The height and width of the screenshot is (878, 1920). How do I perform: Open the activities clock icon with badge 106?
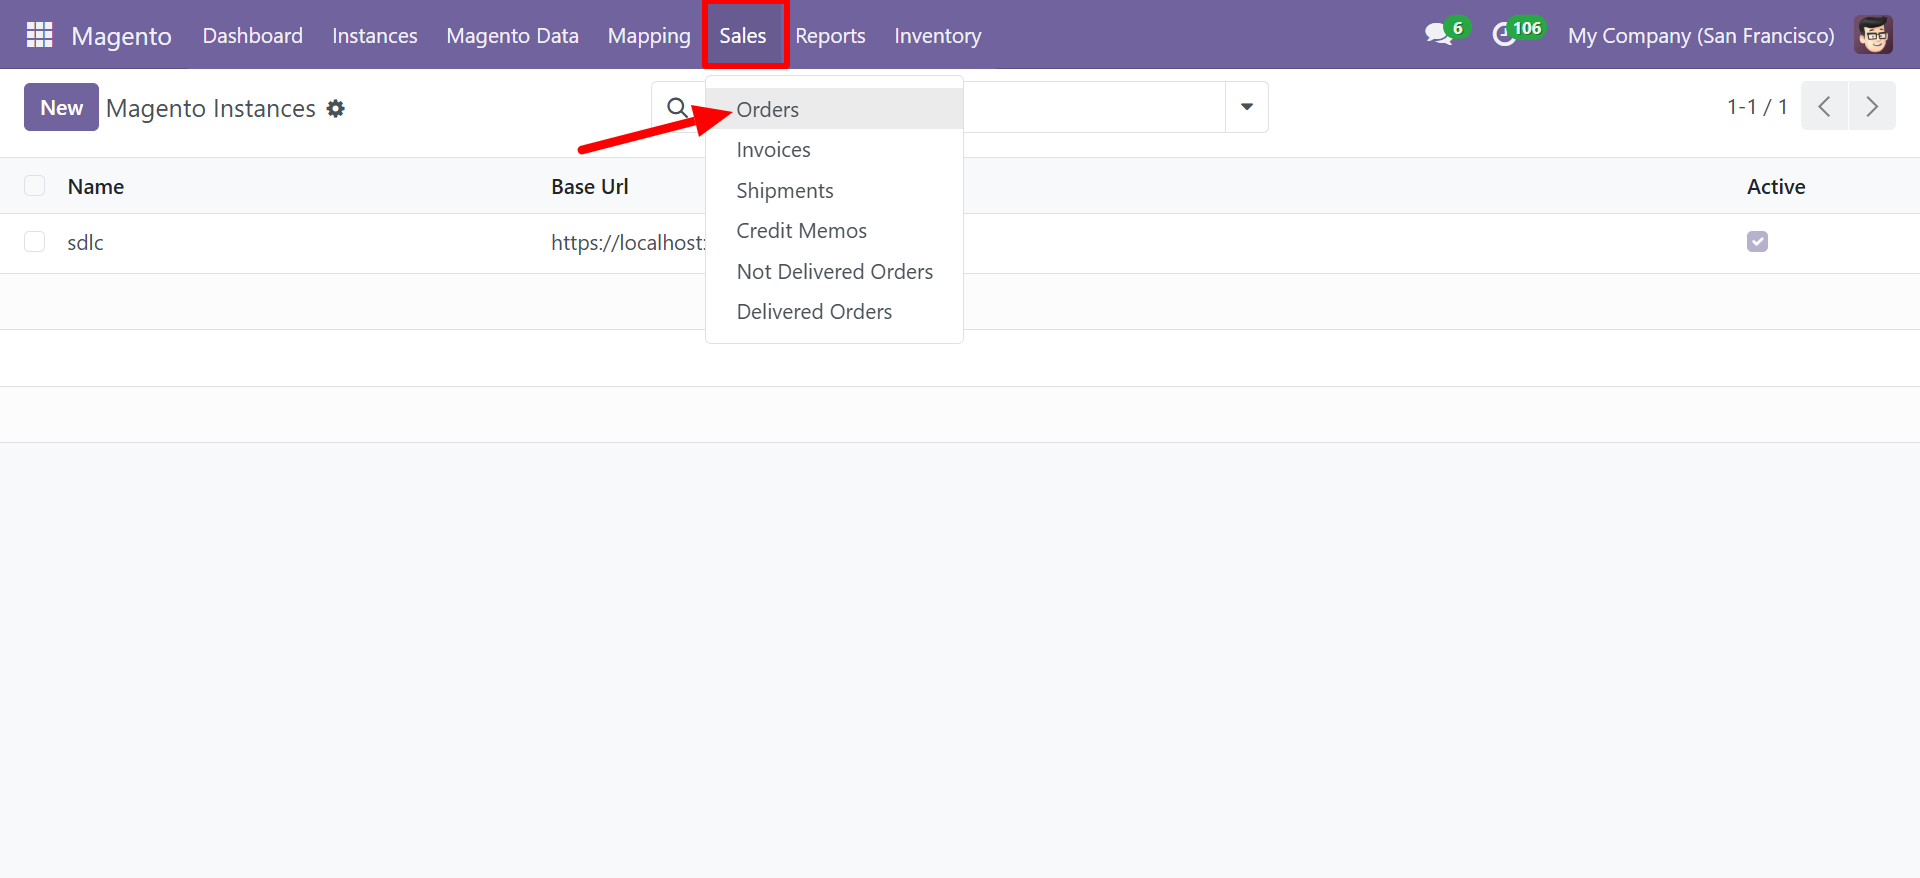click(1517, 33)
